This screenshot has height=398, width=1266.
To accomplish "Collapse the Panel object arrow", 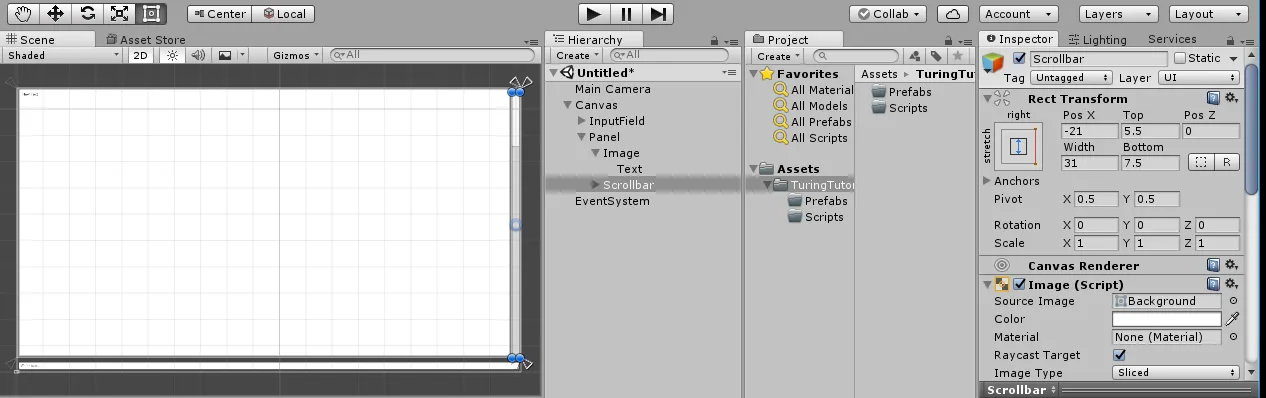I will [582, 137].
